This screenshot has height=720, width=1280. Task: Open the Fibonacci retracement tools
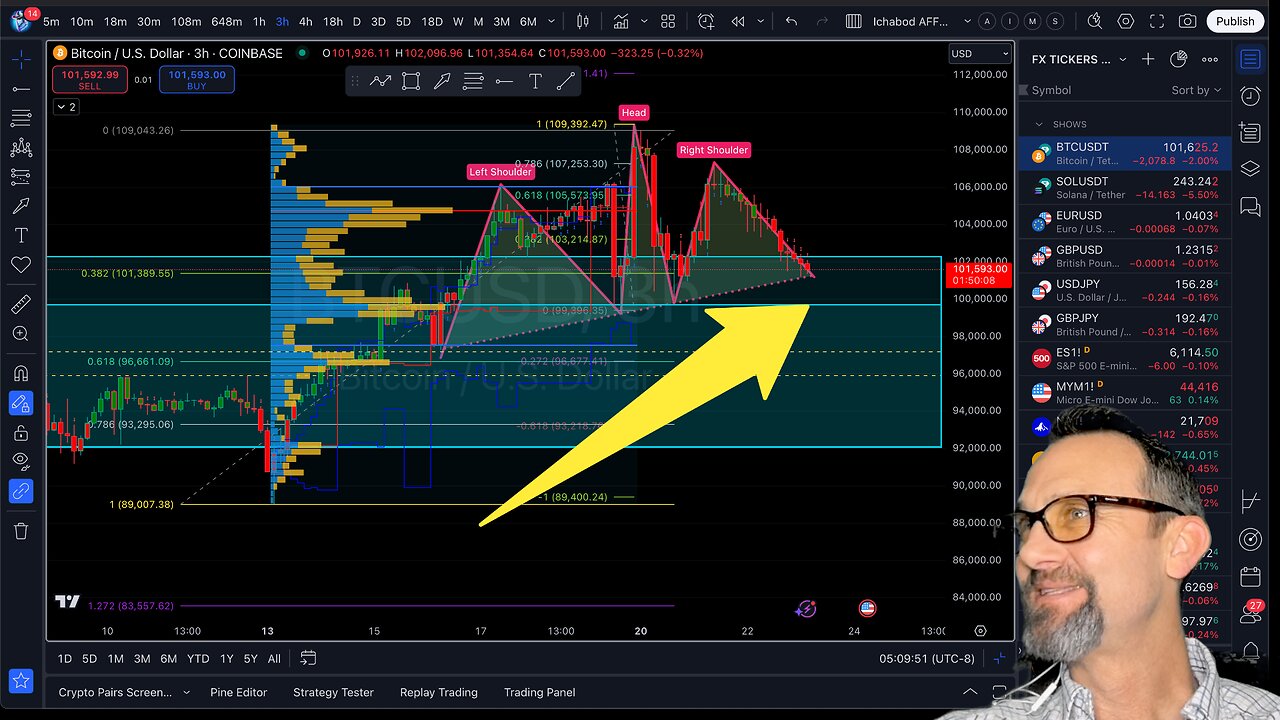(21, 119)
